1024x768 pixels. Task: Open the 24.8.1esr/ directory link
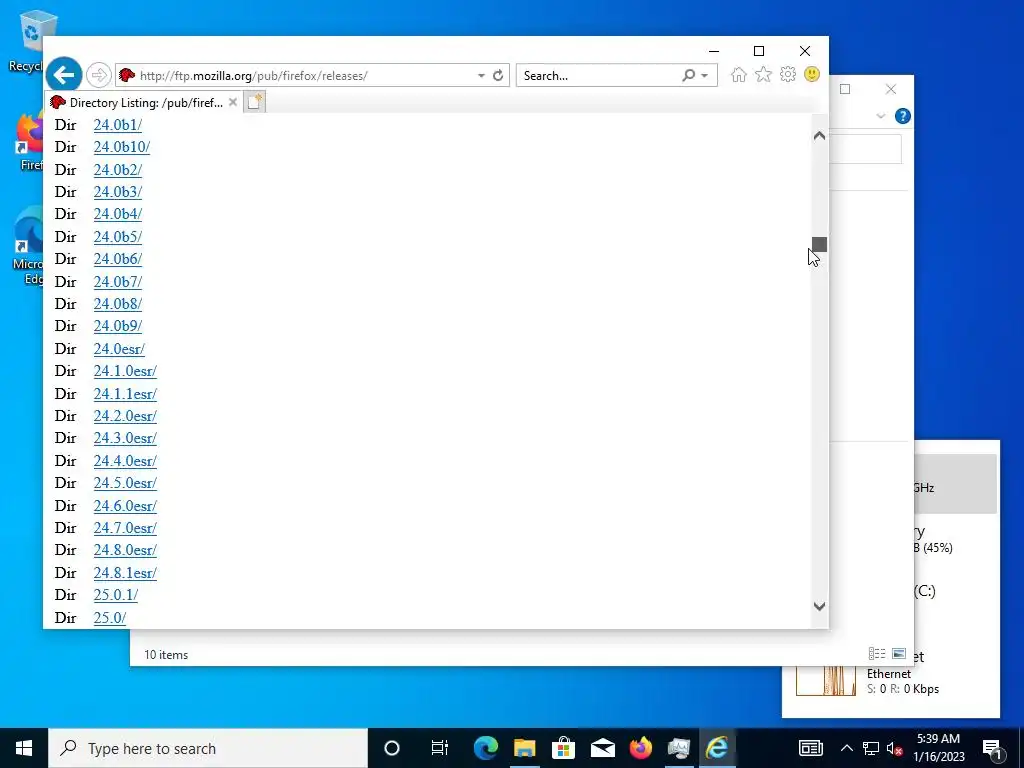[x=125, y=573]
